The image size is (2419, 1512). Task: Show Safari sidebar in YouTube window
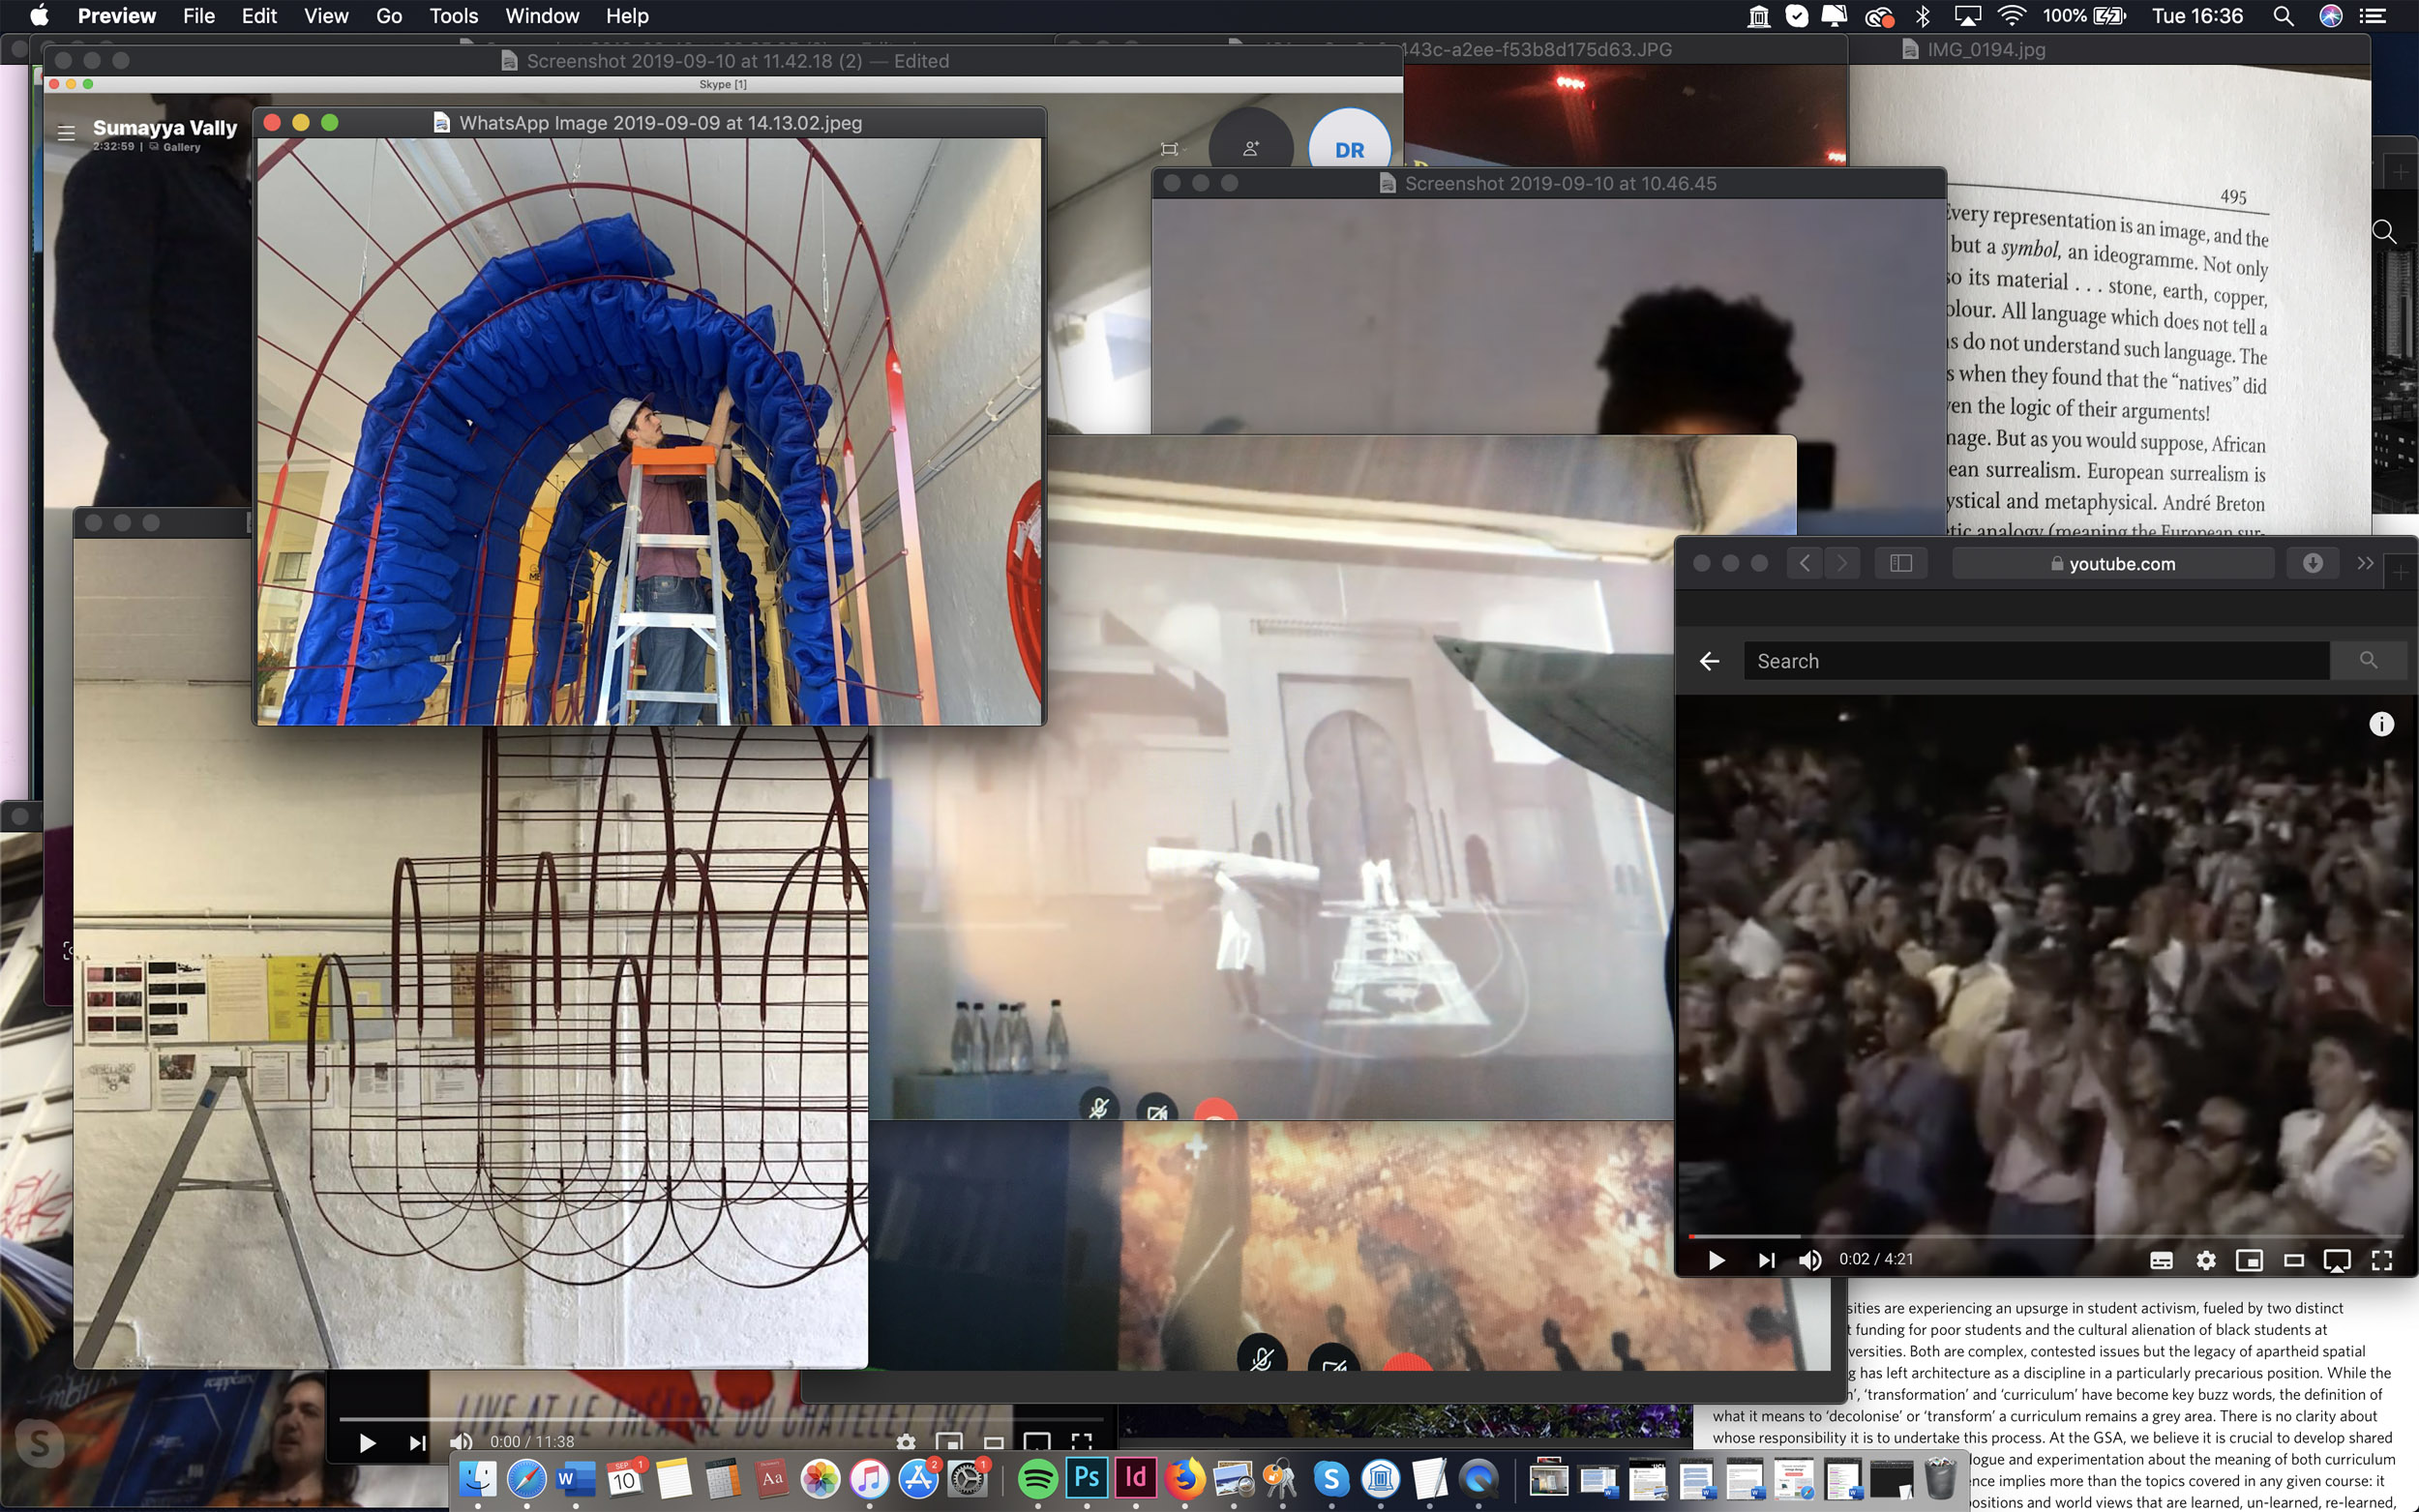[1900, 563]
